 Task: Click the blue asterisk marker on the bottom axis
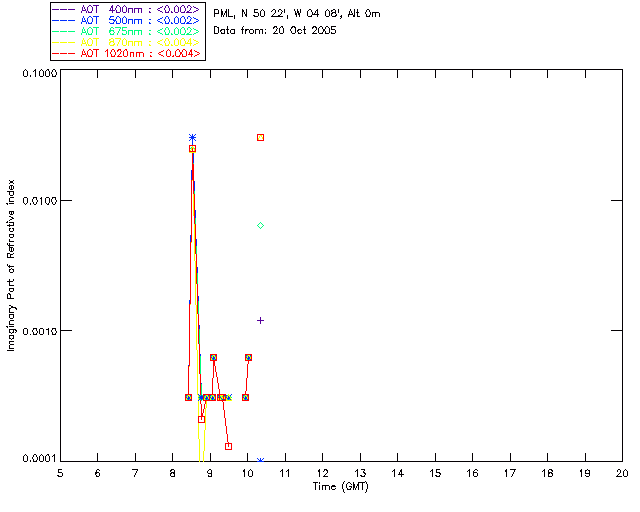[x=260, y=460]
